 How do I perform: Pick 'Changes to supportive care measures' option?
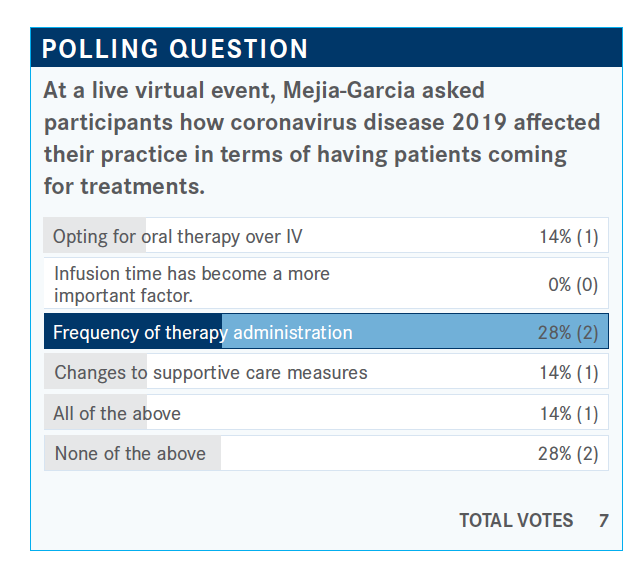point(210,373)
